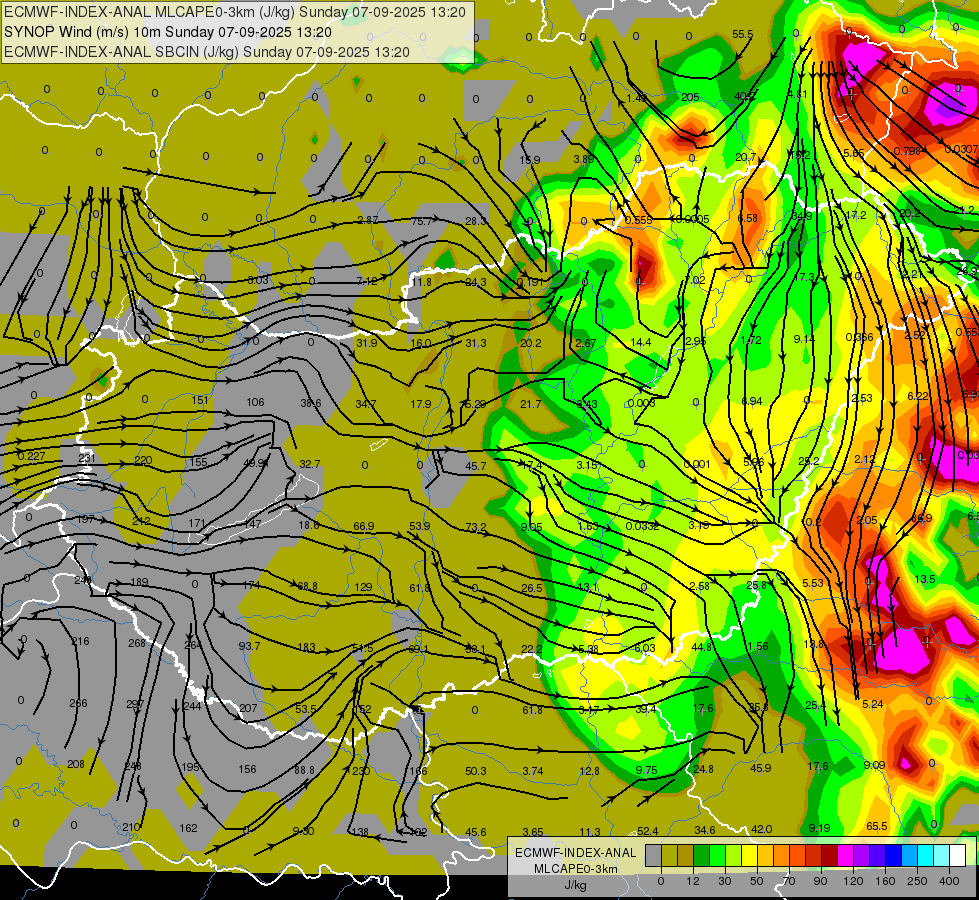Click the map value 13.5
The height and width of the screenshot is (900, 979).
925,579
